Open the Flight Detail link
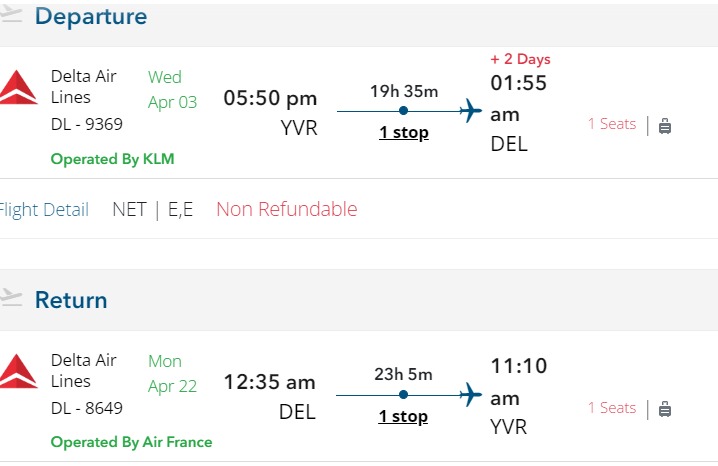The width and height of the screenshot is (718, 466). click(x=43, y=209)
